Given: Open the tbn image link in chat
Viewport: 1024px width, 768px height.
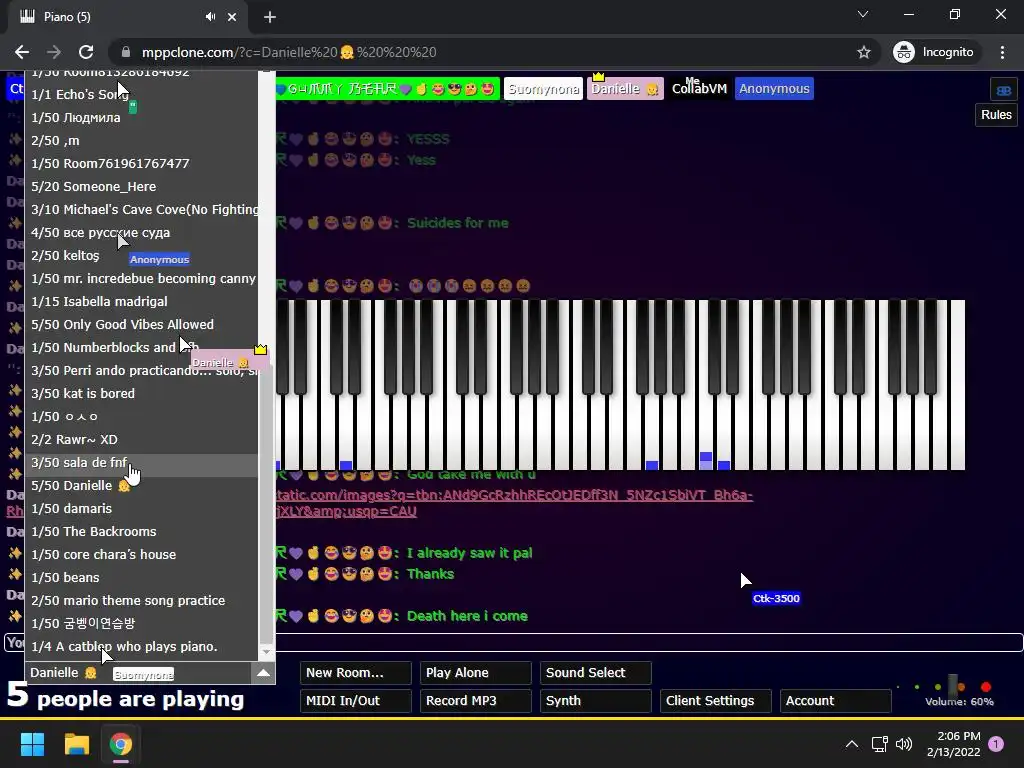Looking at the screenshot, I should (515, 503).
